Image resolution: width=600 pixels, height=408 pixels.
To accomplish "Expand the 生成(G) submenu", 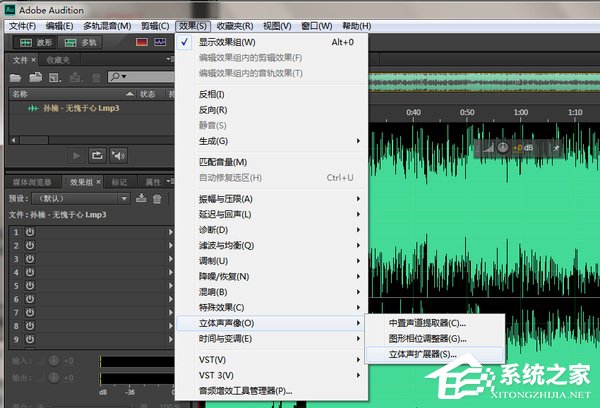I will point(271,141).
